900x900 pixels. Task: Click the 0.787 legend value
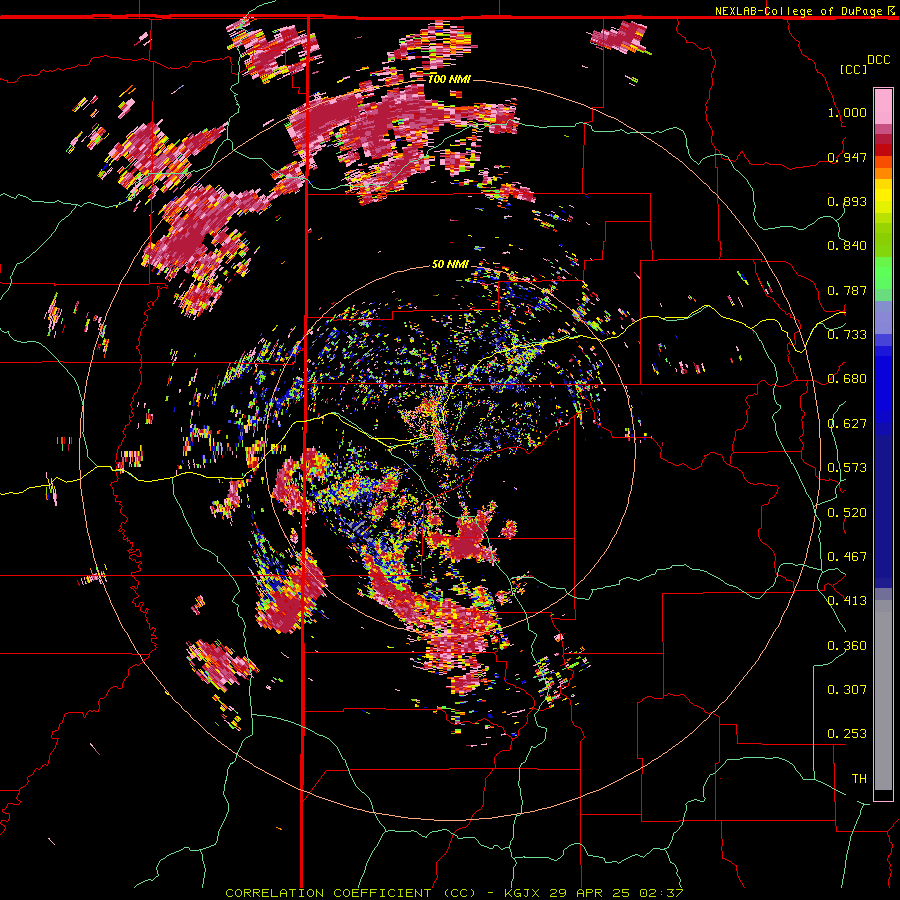(x=847, y=290)
